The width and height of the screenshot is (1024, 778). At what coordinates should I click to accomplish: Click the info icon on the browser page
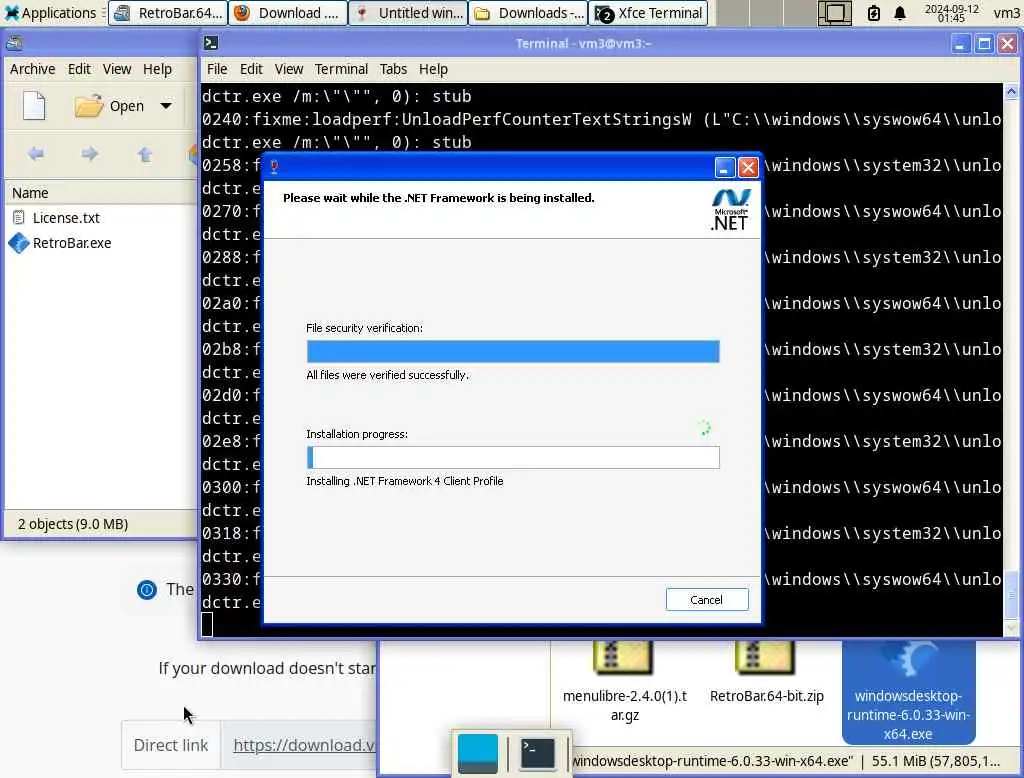pos(147,590)
